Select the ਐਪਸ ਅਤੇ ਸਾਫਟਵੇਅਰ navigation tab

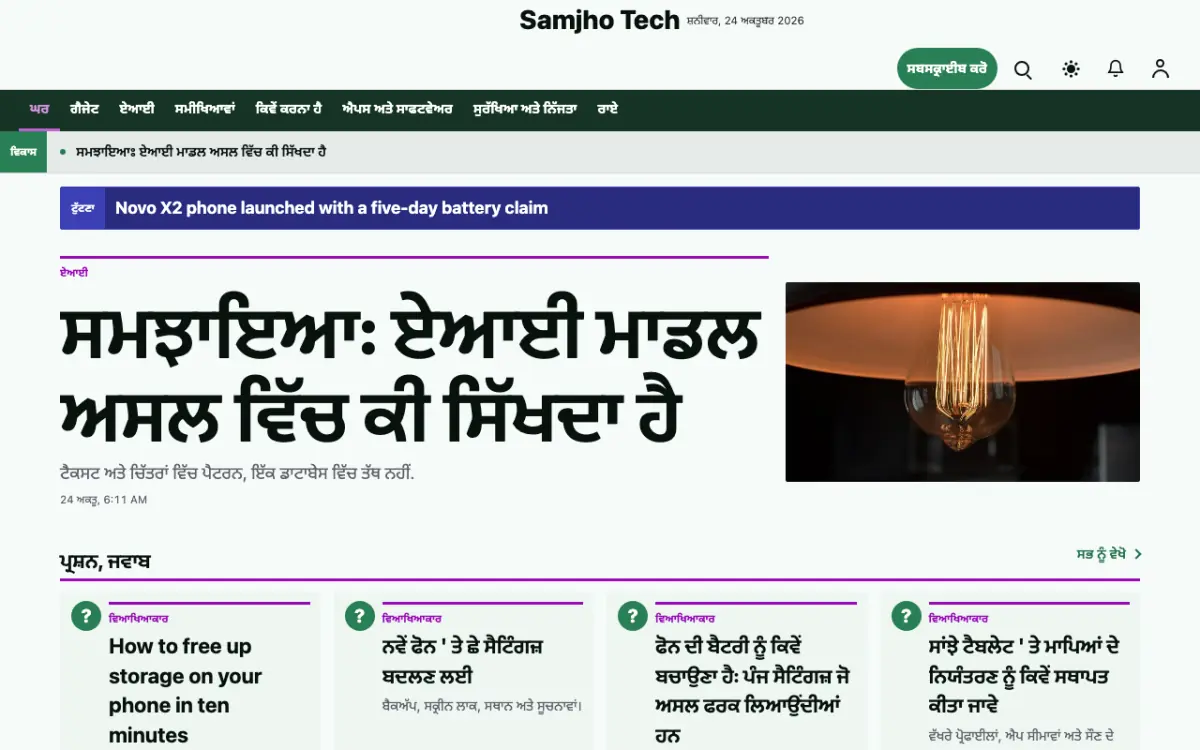pyautogui.click(x=397, y=109)
